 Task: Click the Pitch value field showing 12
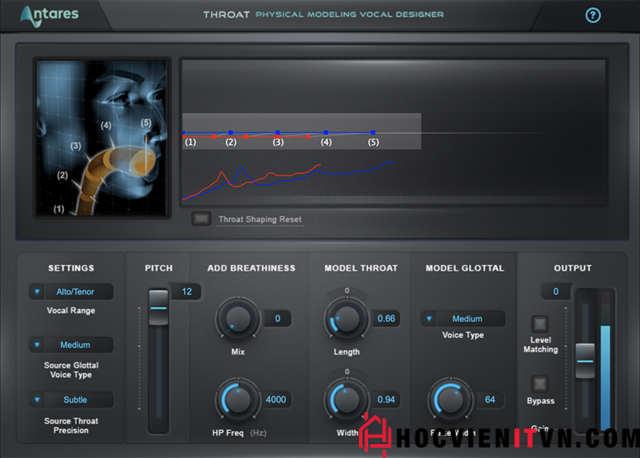(187, 291)
